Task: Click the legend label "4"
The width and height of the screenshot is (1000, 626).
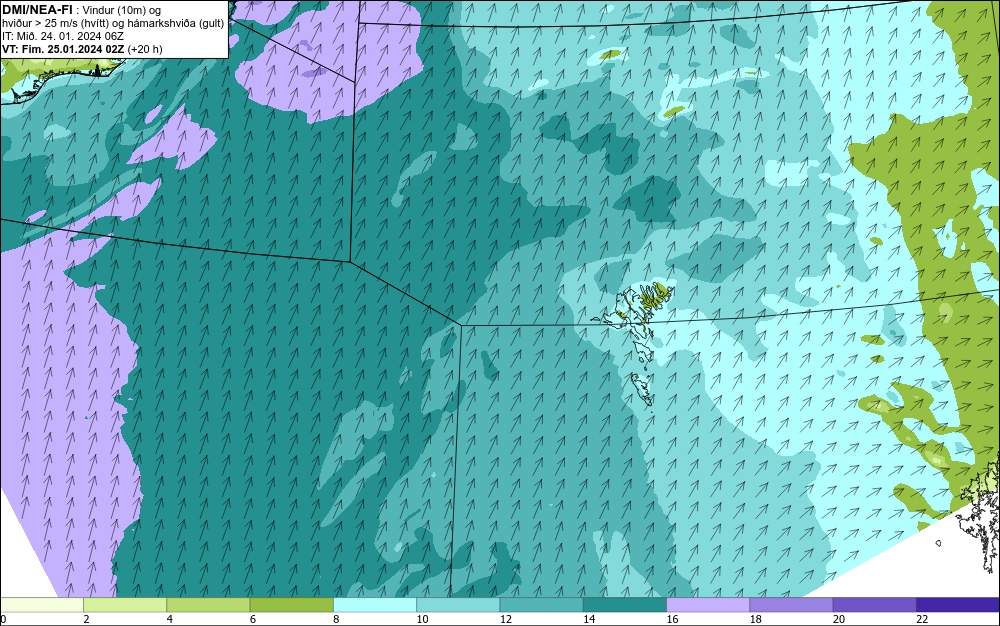Action: (x=170, y=619)
